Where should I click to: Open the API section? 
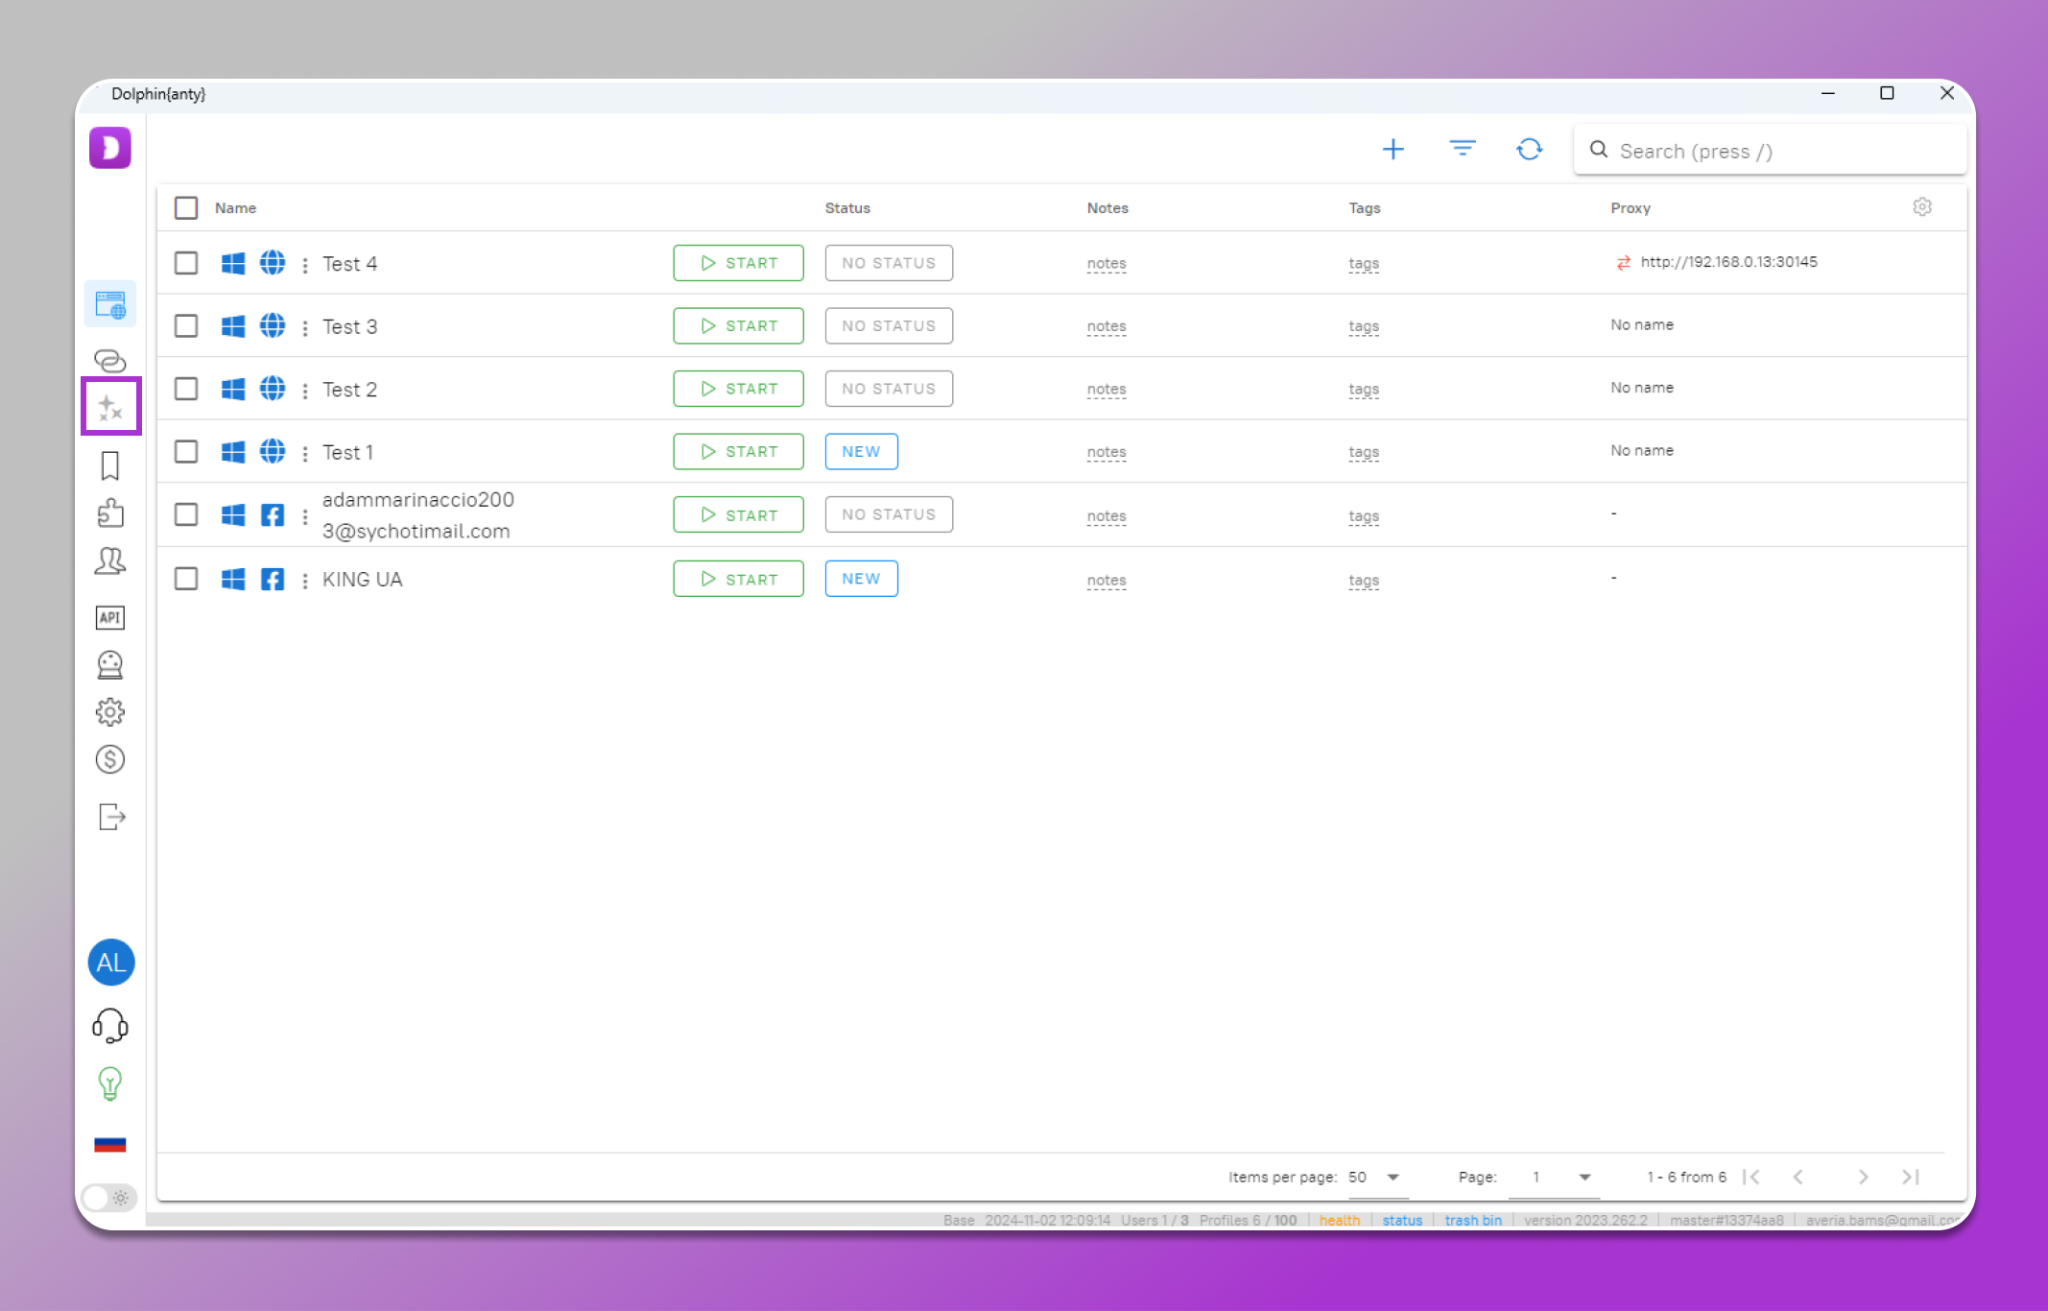pyautogui.click(x=110, y=617)
